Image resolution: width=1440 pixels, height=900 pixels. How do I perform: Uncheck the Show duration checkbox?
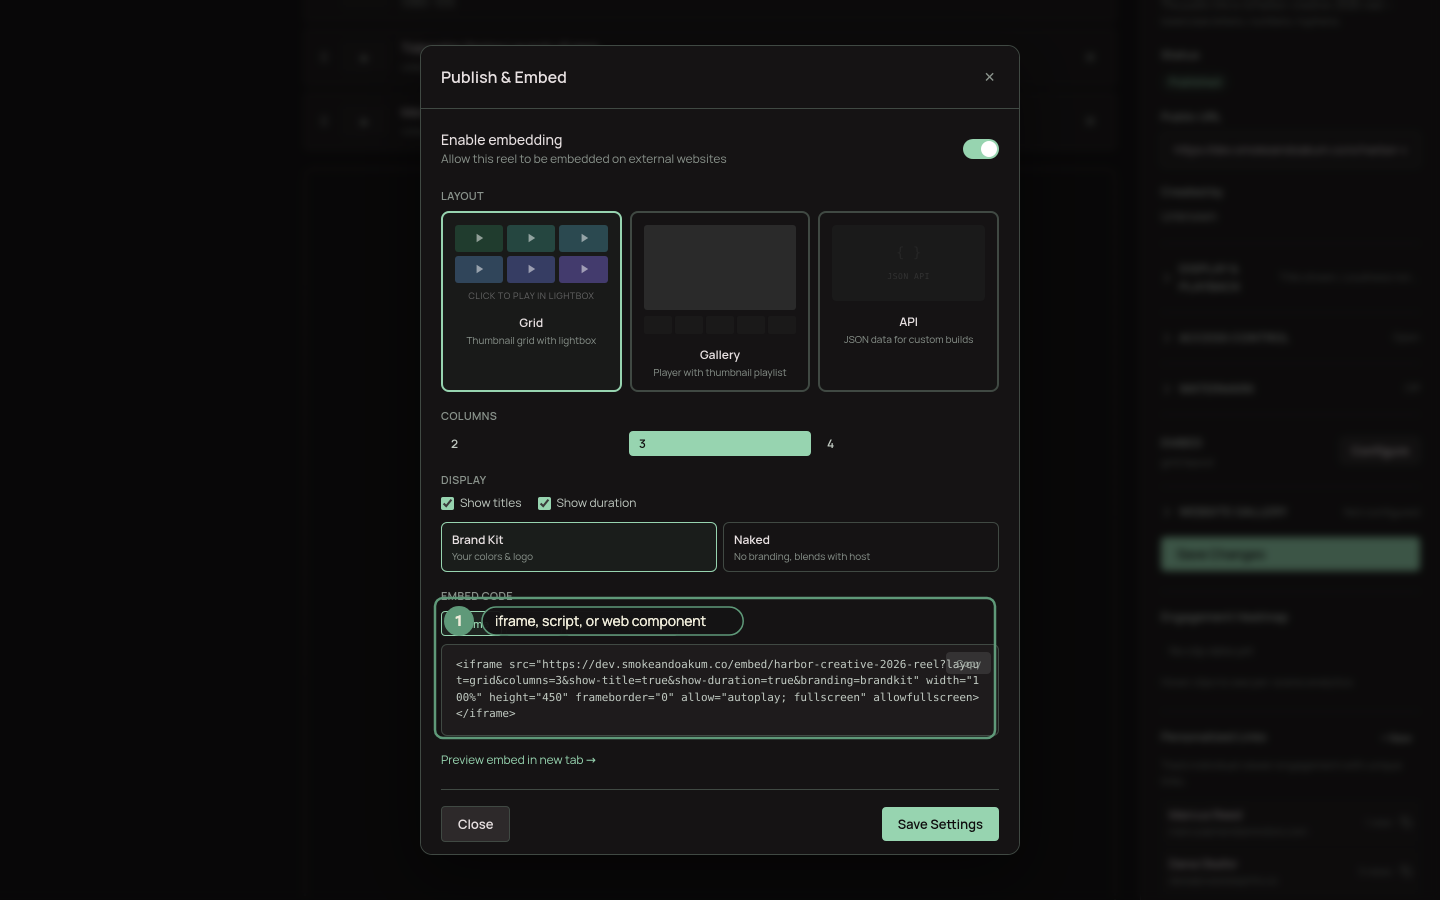click(544, 503)
